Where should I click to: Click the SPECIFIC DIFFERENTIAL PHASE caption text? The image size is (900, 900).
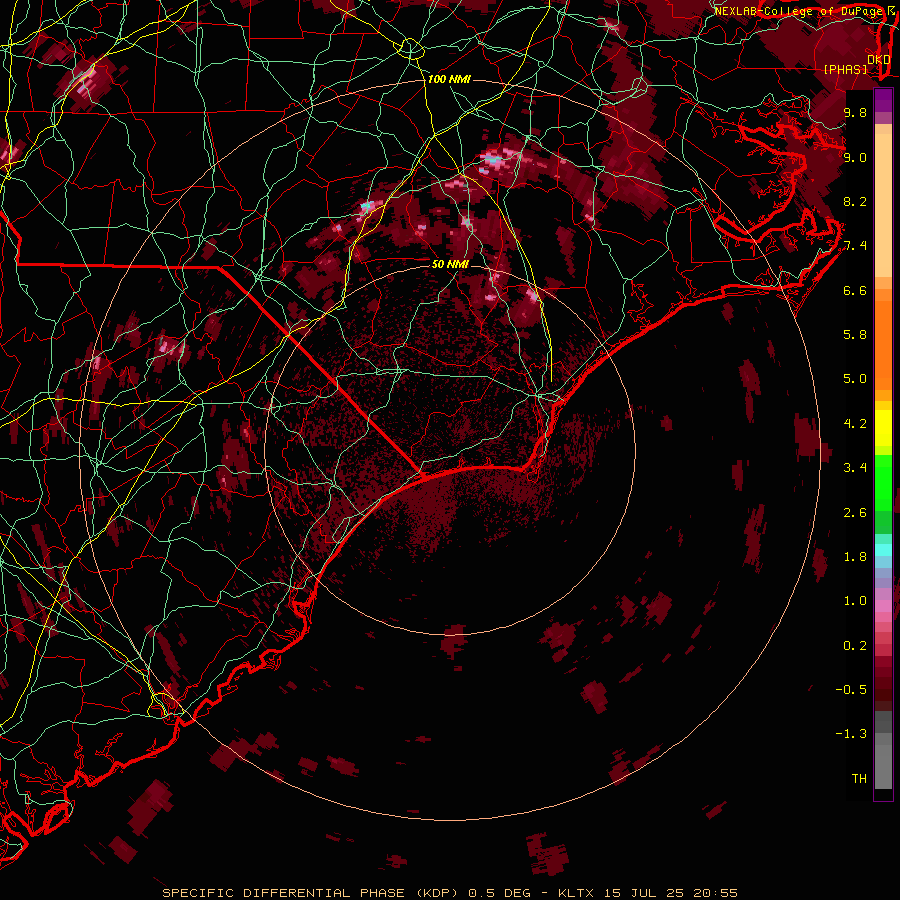284,893
